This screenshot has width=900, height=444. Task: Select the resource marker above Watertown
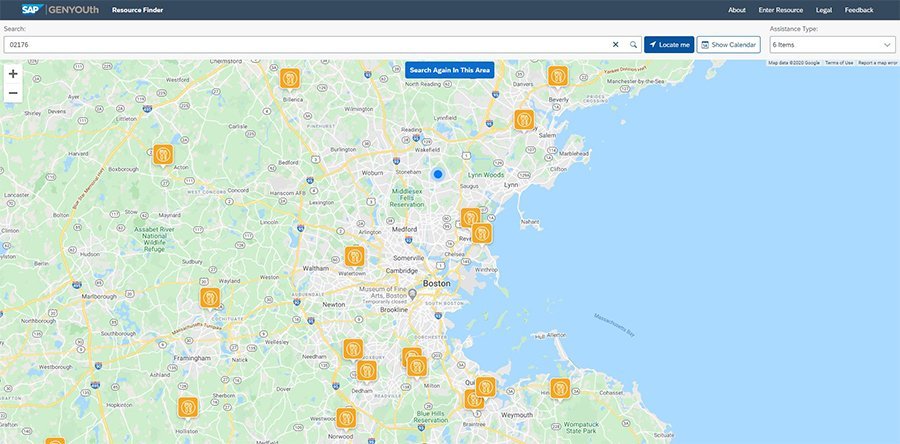pos(355,256)
